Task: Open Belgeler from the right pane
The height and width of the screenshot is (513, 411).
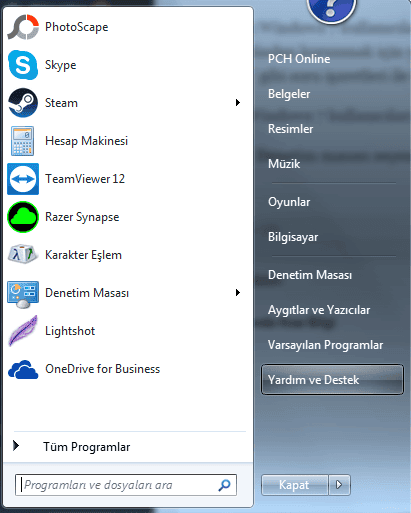Action: [x=289, y=94]
